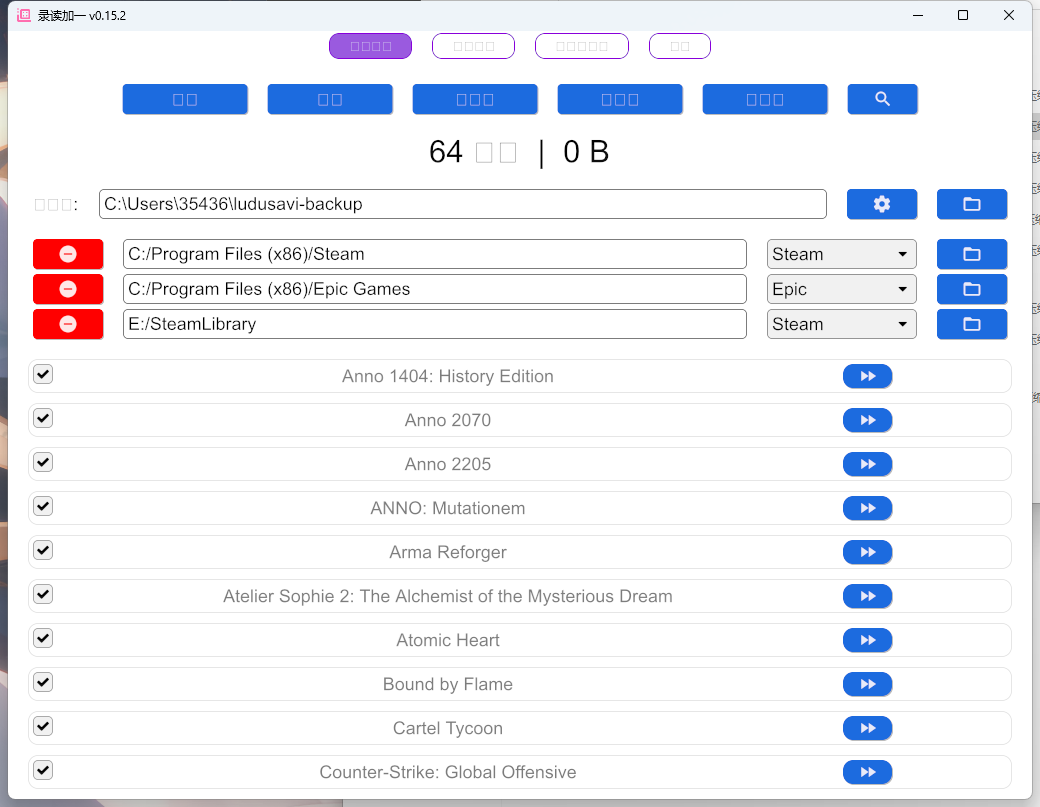Viewport: 1040px width, 807px height.
Task: Click fast-forward button for Bound by Flame
Action: tap(868, 684)
